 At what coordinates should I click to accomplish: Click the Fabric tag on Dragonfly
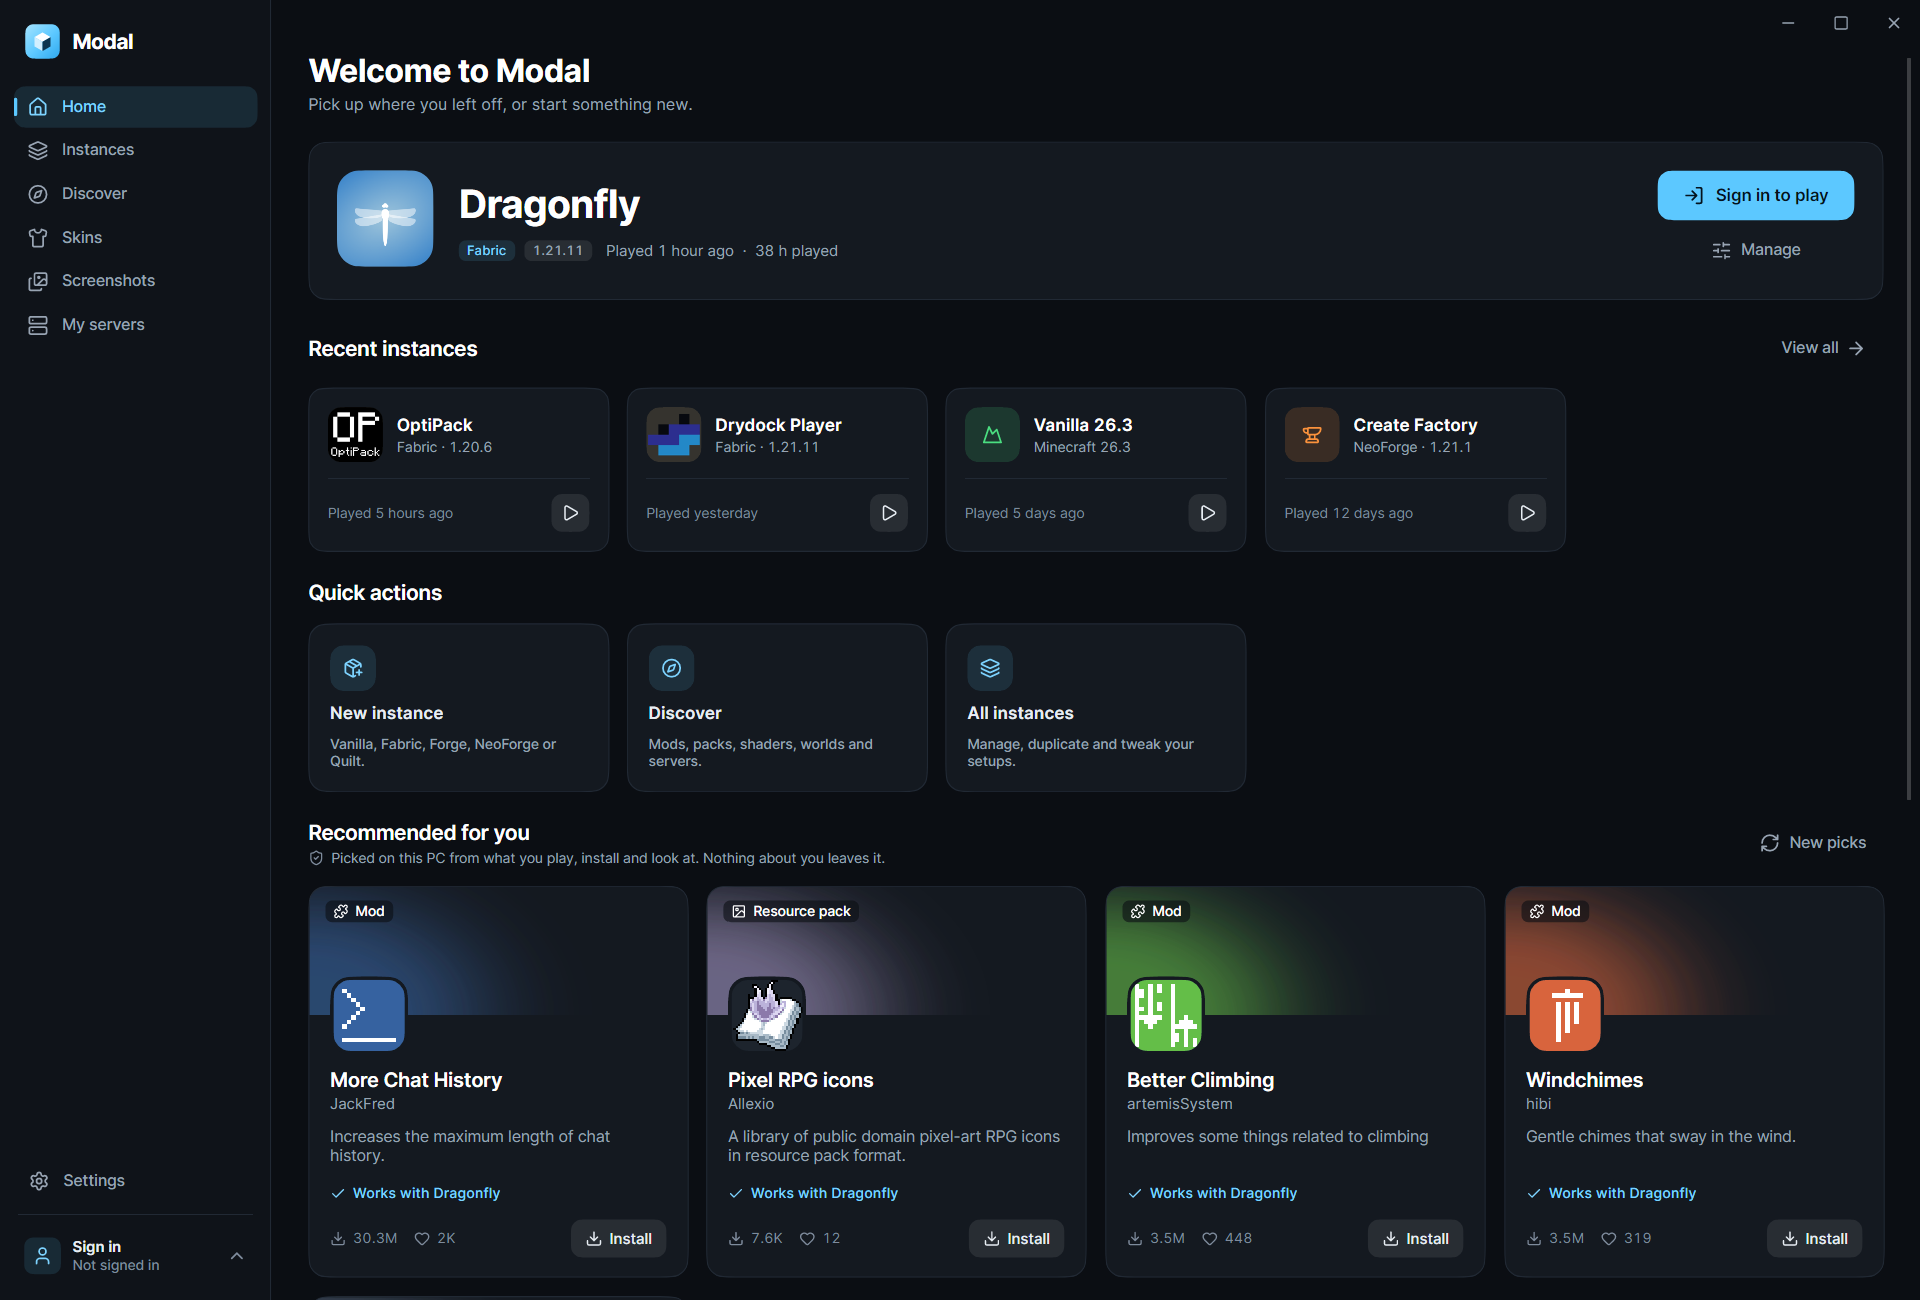pyautogui.click(x=486, y=251)
